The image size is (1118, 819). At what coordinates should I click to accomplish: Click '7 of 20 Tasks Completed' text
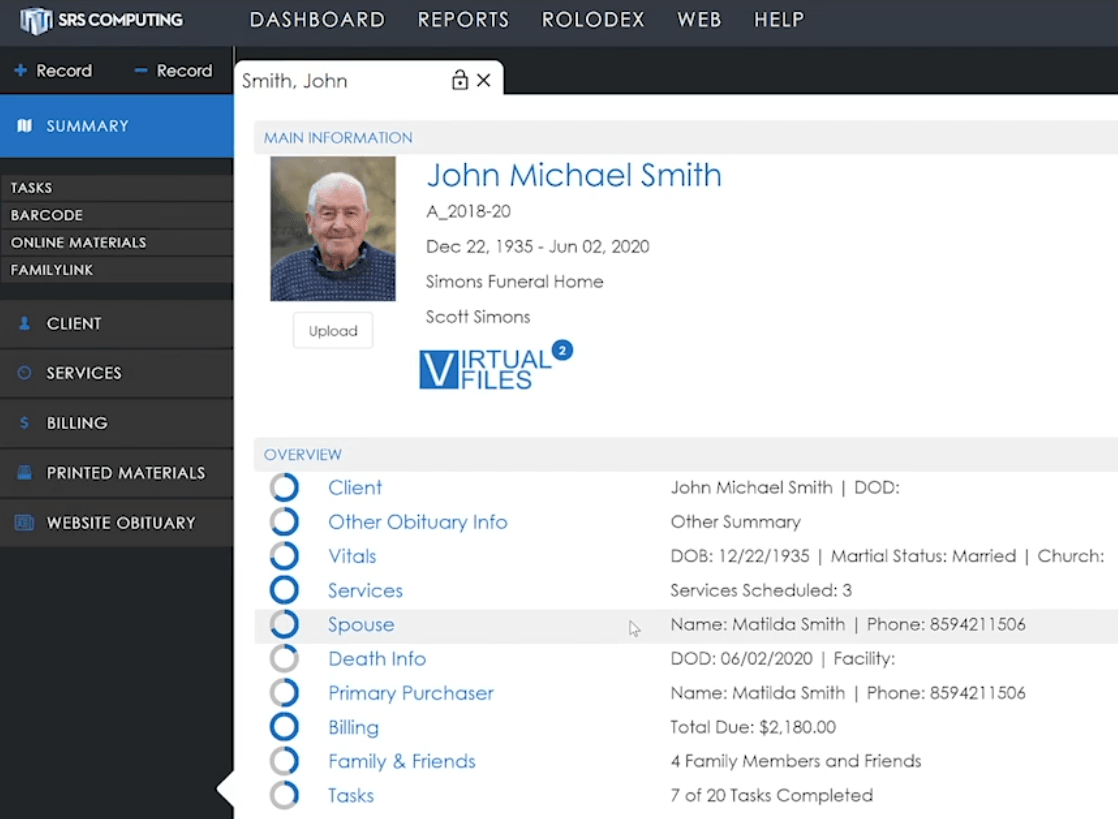(x=771, y=795)
